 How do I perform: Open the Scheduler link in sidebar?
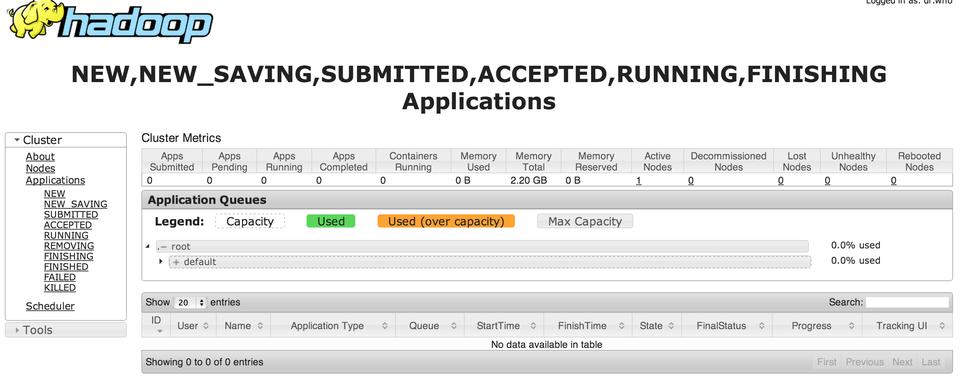coord(50,306)
